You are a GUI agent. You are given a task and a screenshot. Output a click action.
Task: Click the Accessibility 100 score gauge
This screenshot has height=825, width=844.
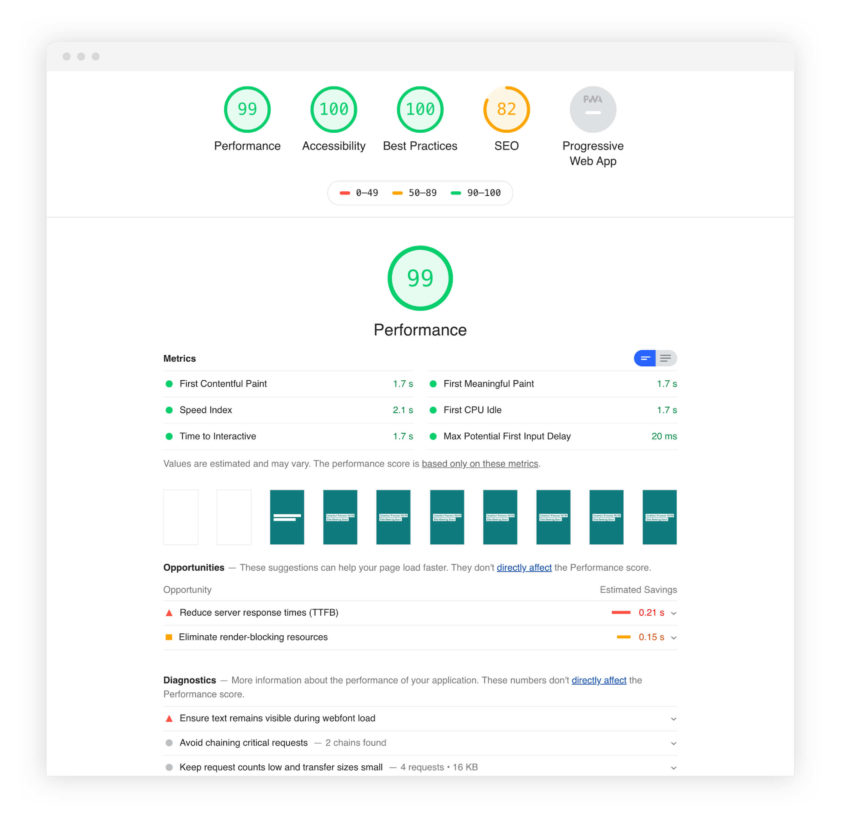tap(334, 109)
